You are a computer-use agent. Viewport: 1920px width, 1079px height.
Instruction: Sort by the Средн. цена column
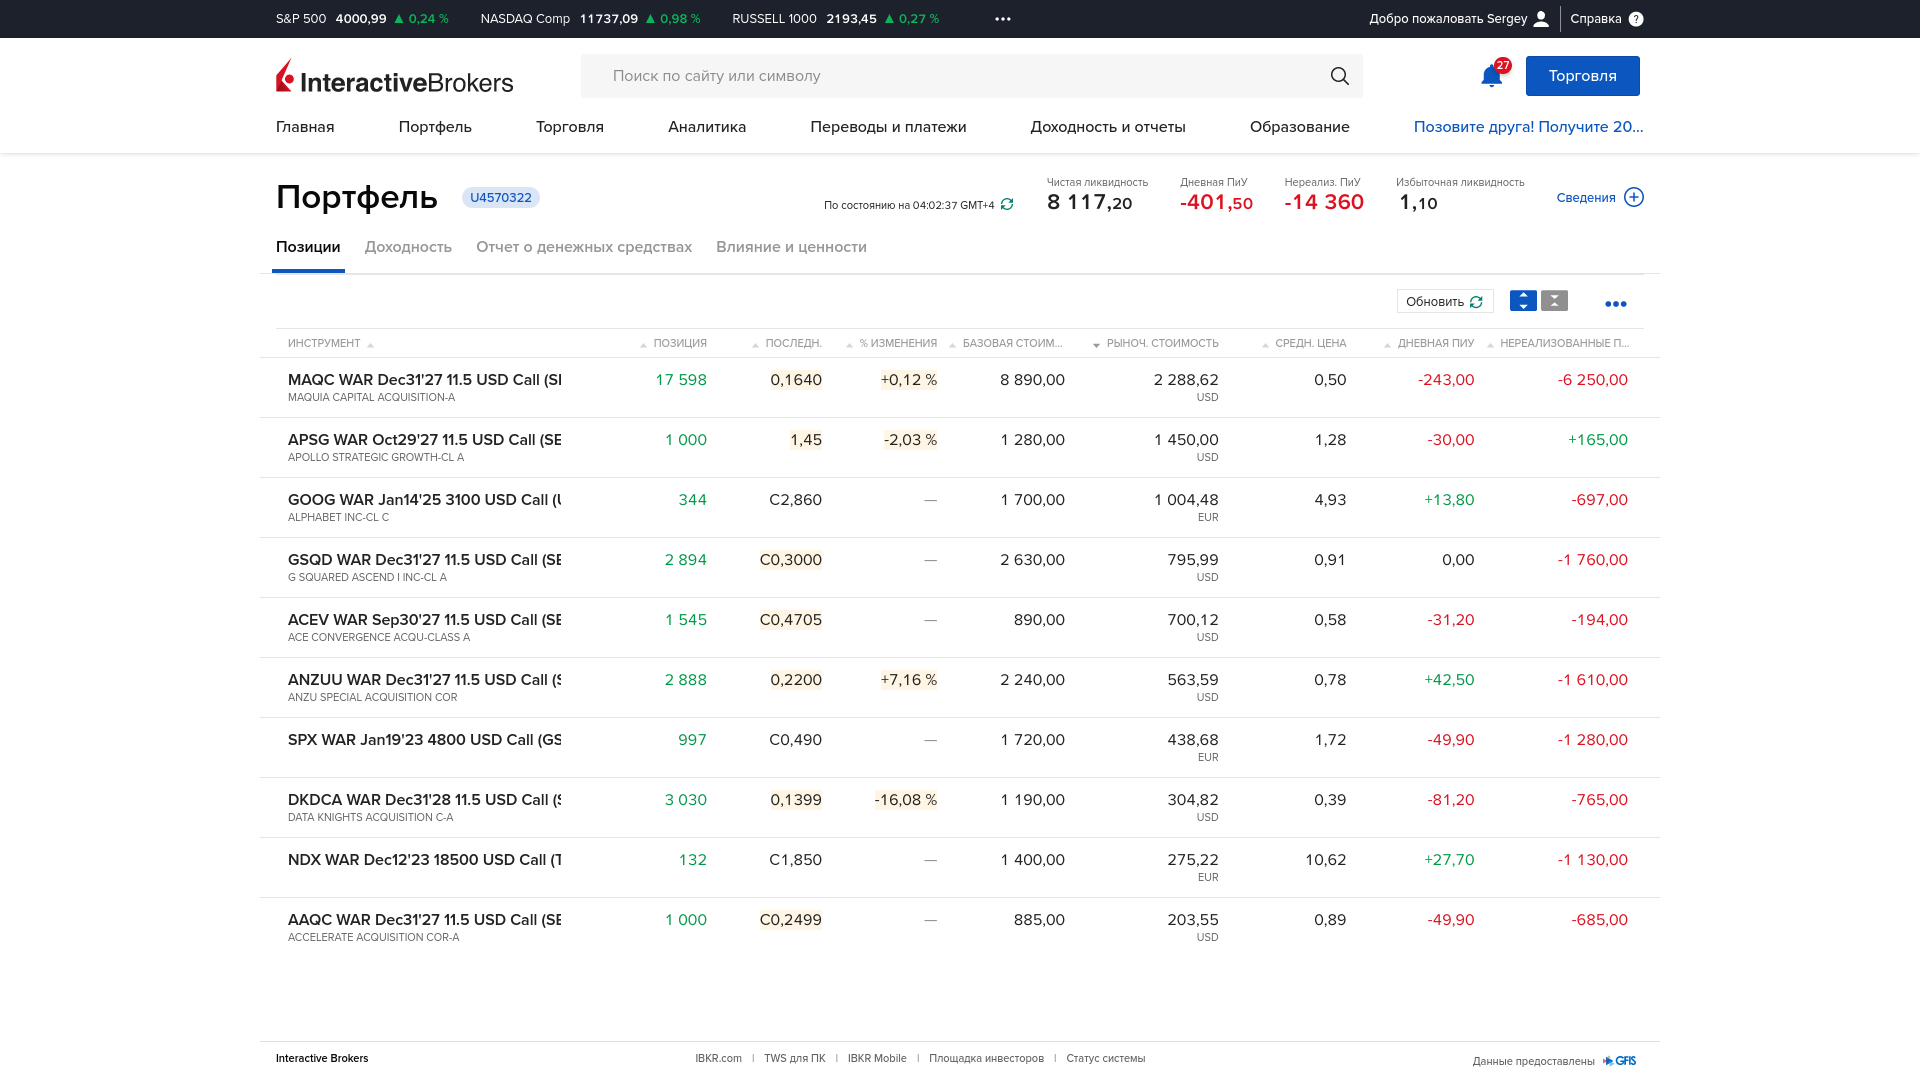(1304, 343)
